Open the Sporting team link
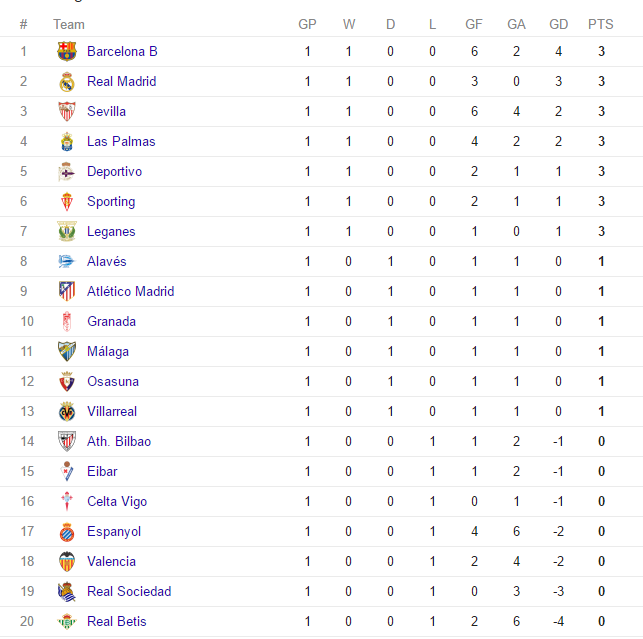 [111, 201]
